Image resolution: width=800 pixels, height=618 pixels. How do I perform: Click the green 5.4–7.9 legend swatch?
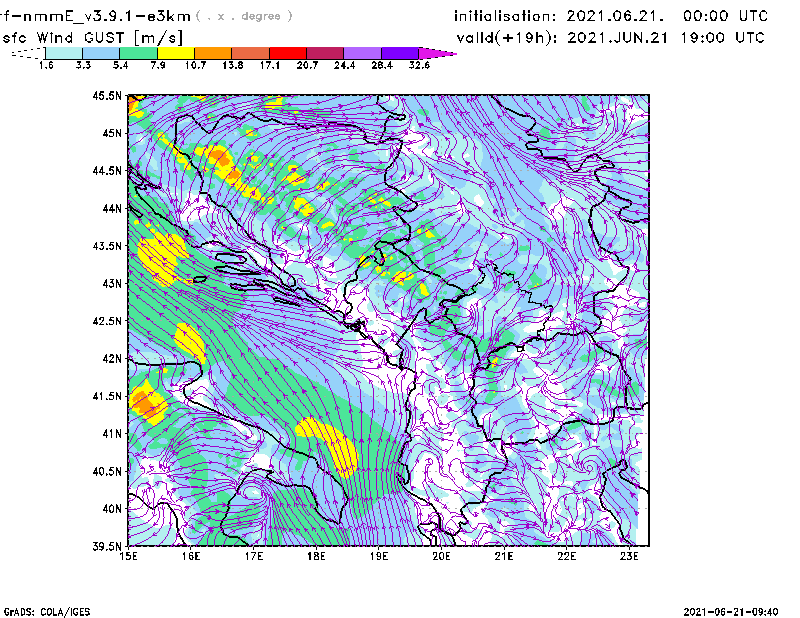(138, 53)
